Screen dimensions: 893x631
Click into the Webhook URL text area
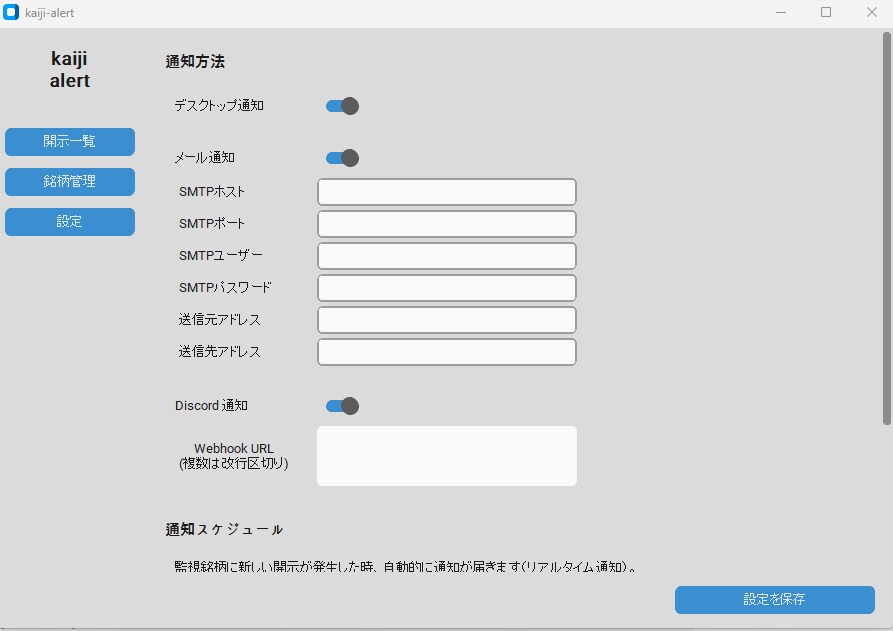tap(446, 456)
